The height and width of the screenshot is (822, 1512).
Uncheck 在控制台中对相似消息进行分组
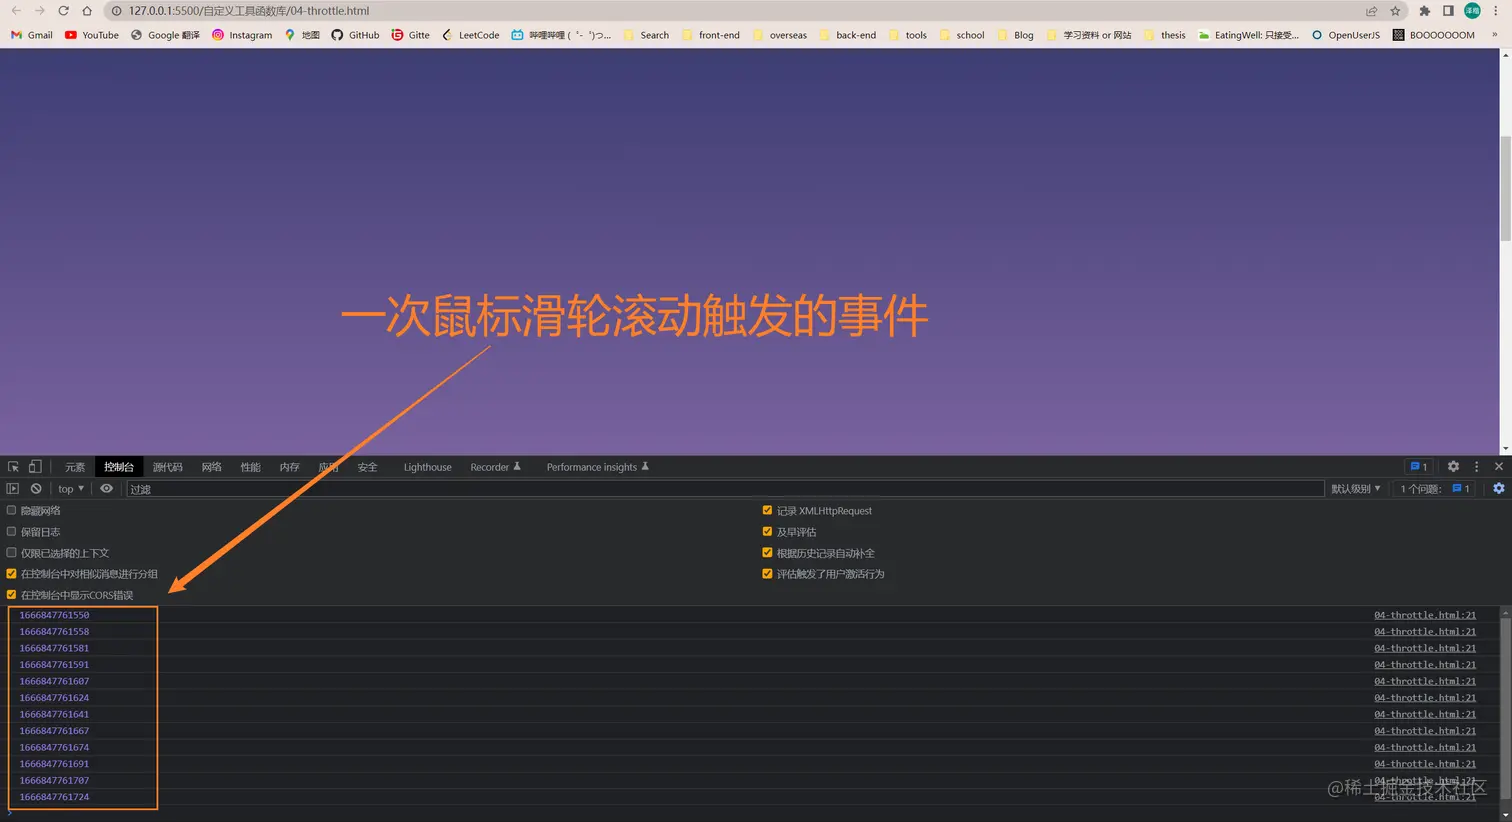[x=12, y=574]
